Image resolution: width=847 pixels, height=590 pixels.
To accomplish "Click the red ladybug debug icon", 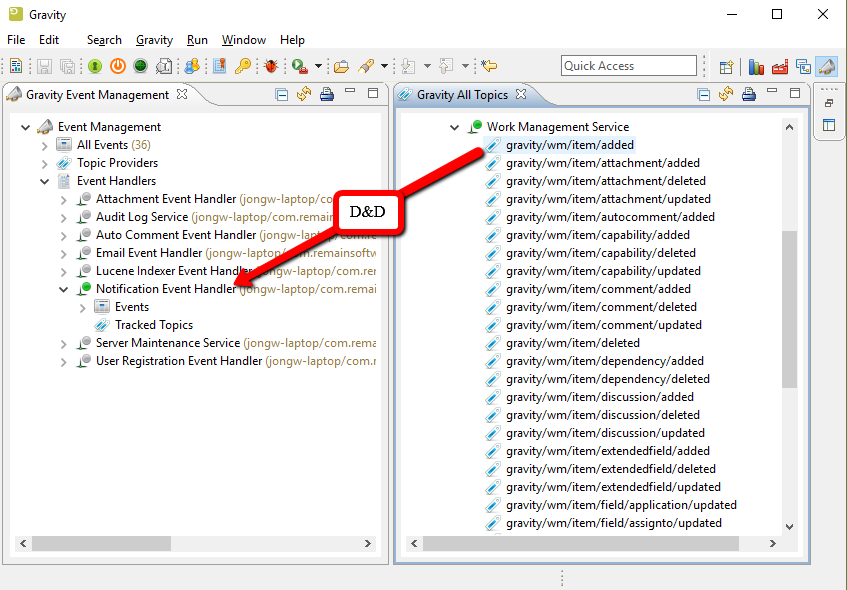I will (271, 66).
